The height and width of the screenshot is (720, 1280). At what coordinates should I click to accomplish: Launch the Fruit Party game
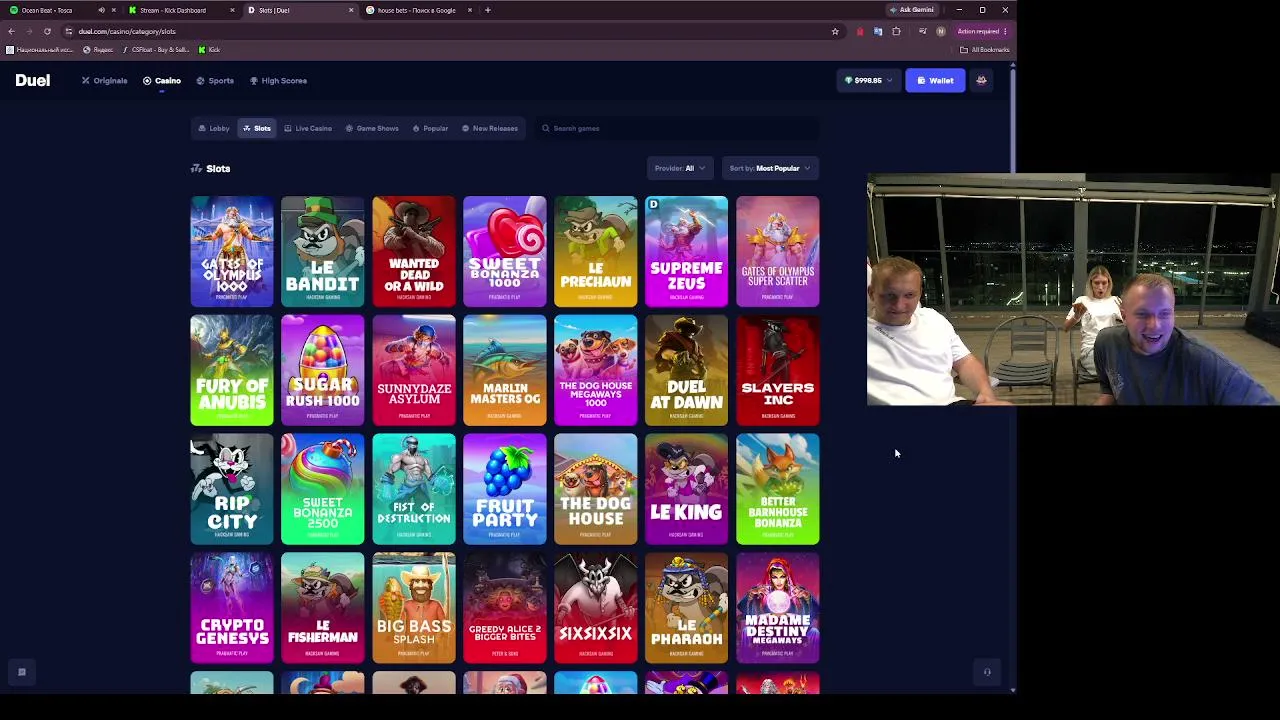click(x=505, y=489)
